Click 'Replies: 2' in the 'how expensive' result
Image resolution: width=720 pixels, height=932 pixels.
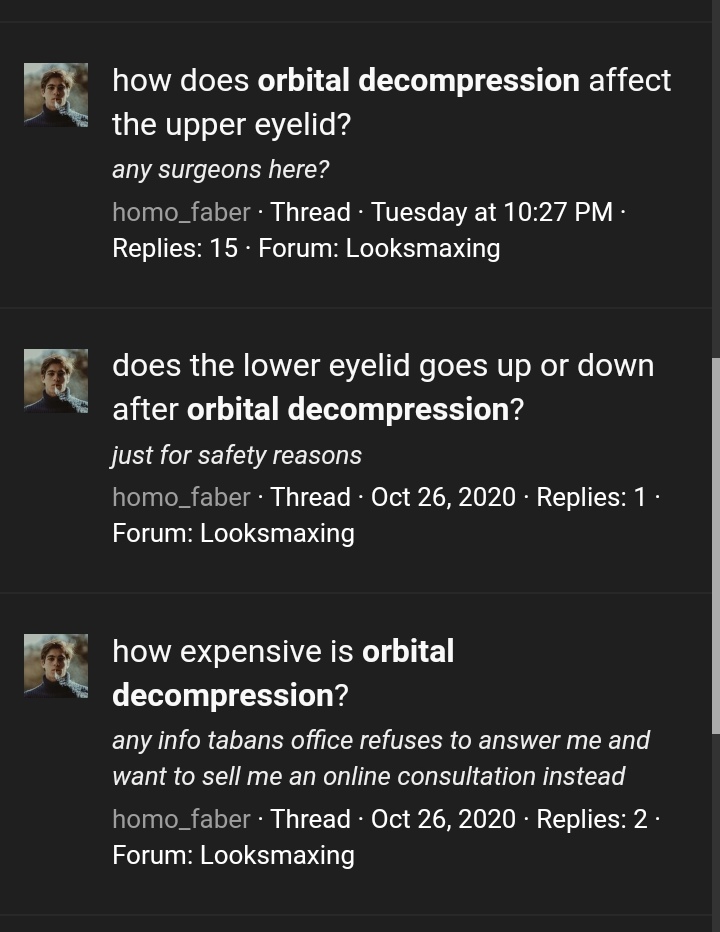pos(592,819)
